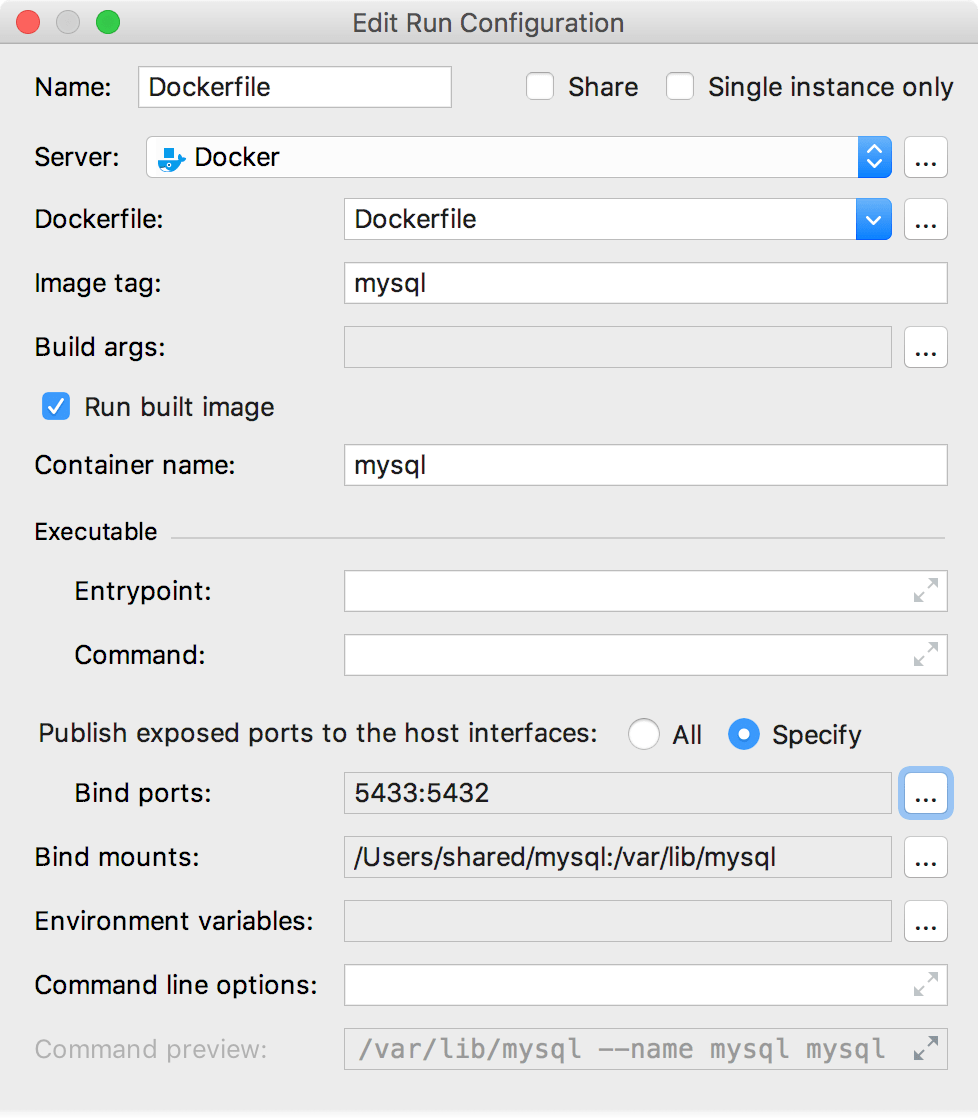Click the Container name field
The width and height of the screenshot is (978, 1119).
point(646,465)
